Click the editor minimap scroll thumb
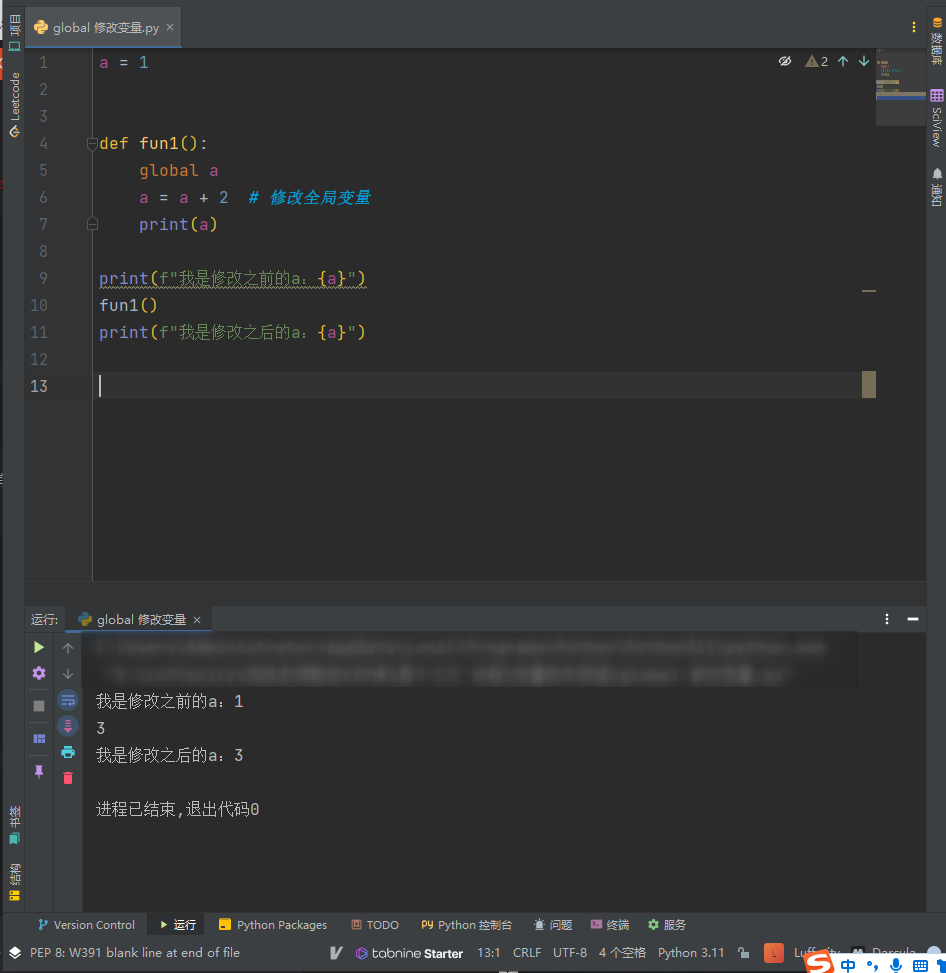Image resolution: width=946 pixels, height=973 pixels. (900, 87)
